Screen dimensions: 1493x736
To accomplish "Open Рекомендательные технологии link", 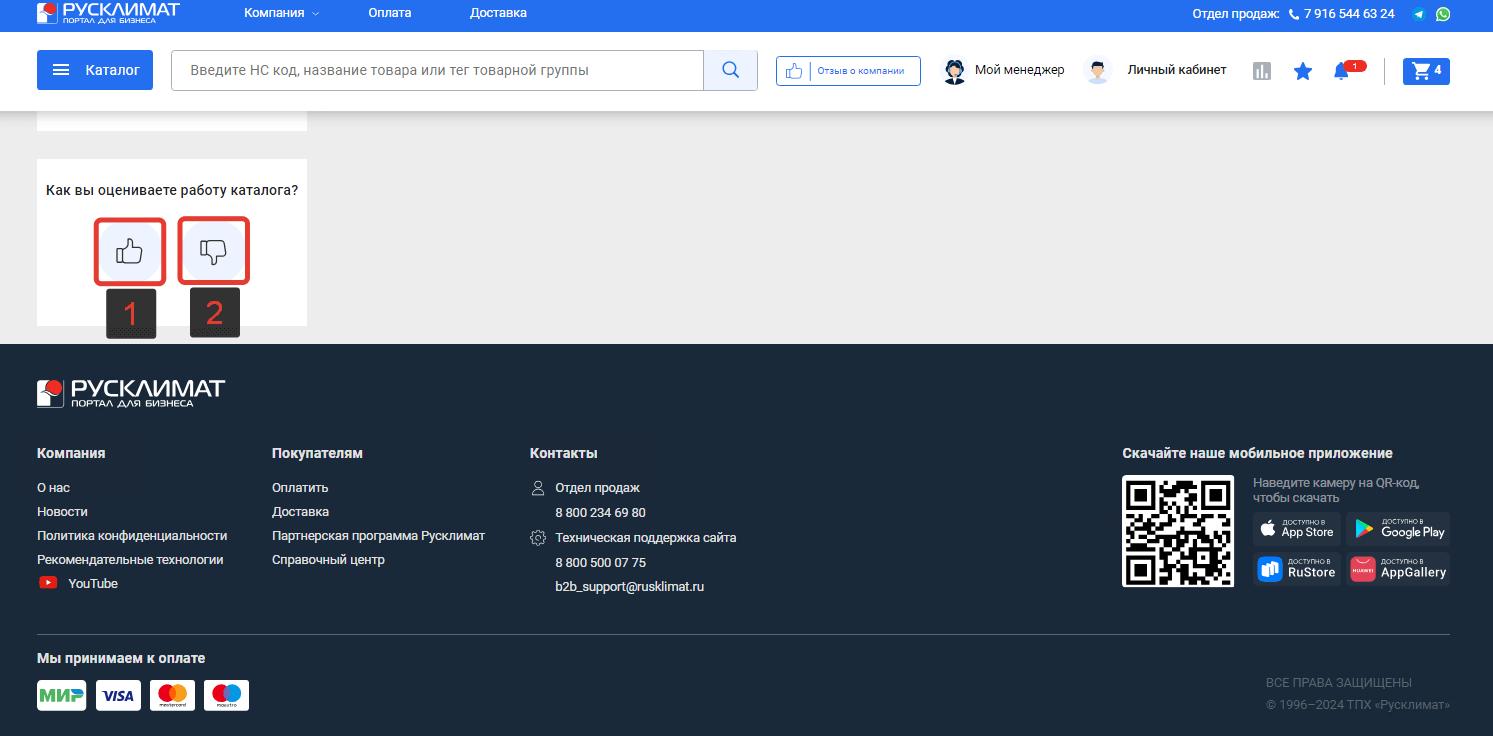I will click(130, 560).
